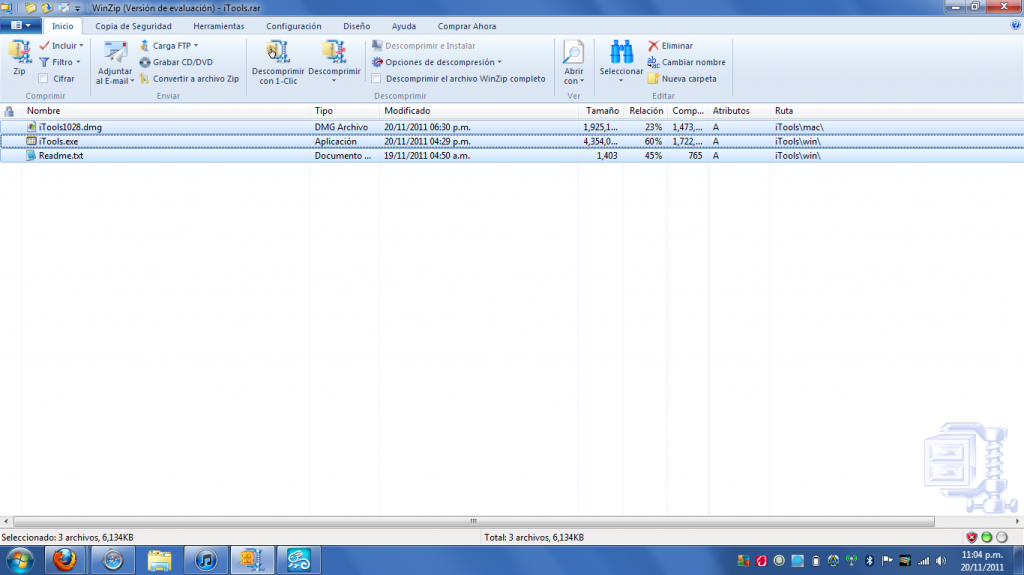
Task: Click the scrollbar right arrow
Action: (x=1017, y=521)
